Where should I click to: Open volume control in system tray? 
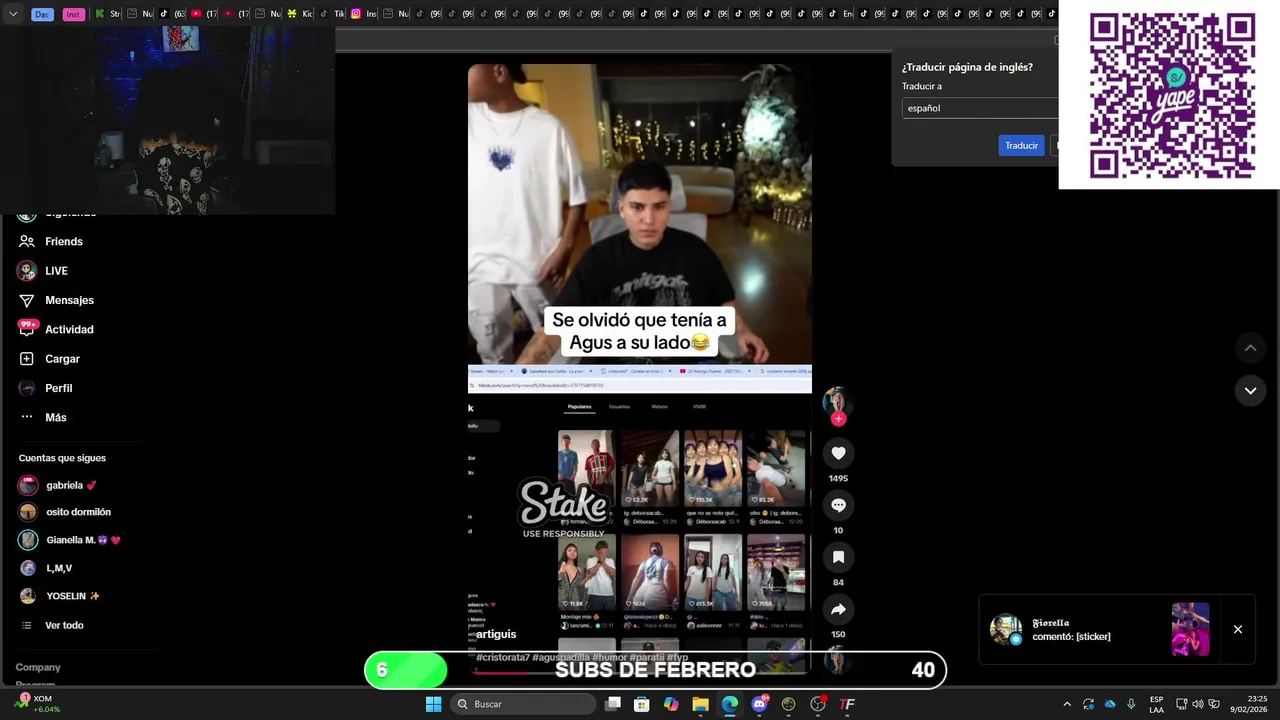pos(1198,704)
